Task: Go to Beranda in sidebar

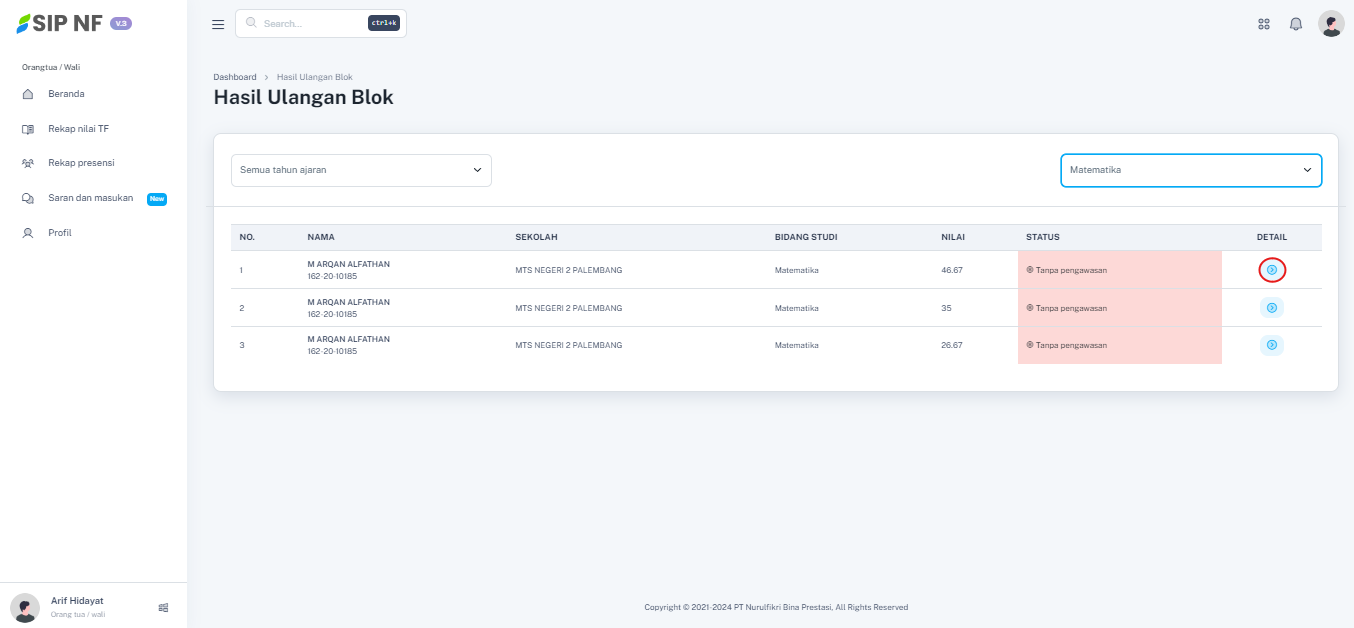Action: [x=66, y=94]
